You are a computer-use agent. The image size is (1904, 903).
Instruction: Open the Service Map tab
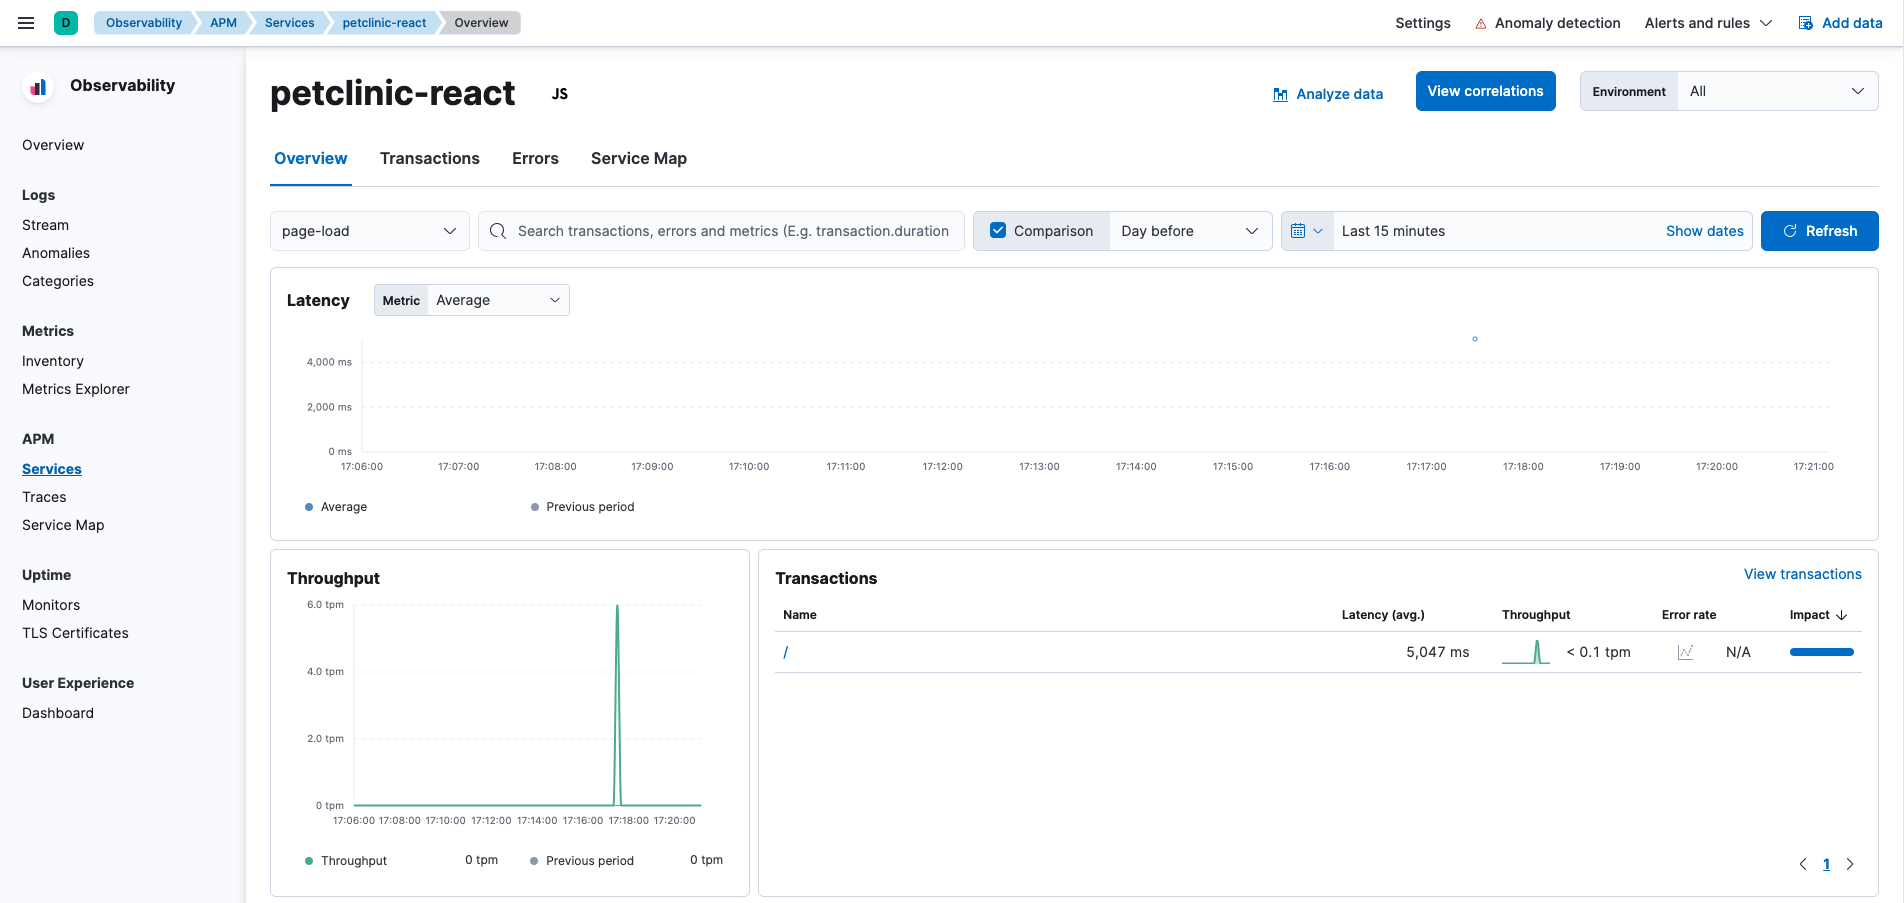[x=638, y=158]
